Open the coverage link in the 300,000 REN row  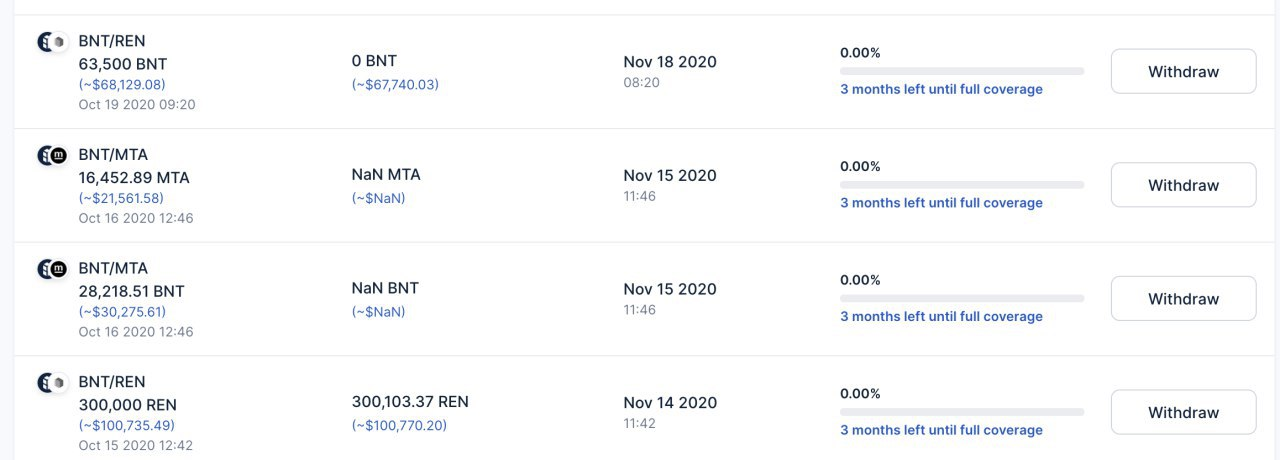[x=941, y=430]
